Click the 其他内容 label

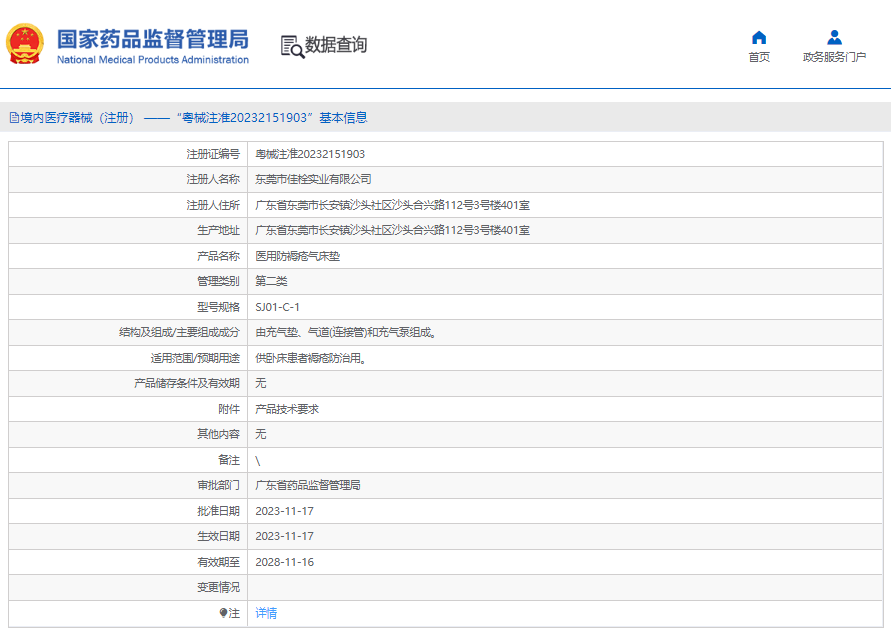218,434
